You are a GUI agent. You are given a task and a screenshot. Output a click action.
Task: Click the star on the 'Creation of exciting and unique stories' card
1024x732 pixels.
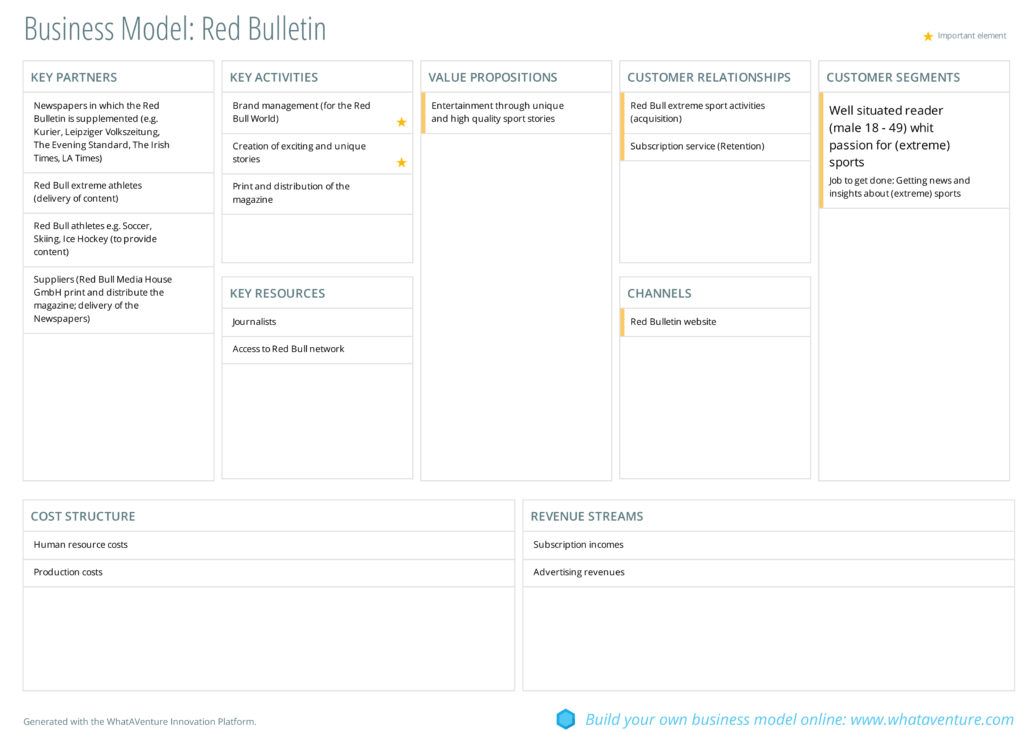402,163
